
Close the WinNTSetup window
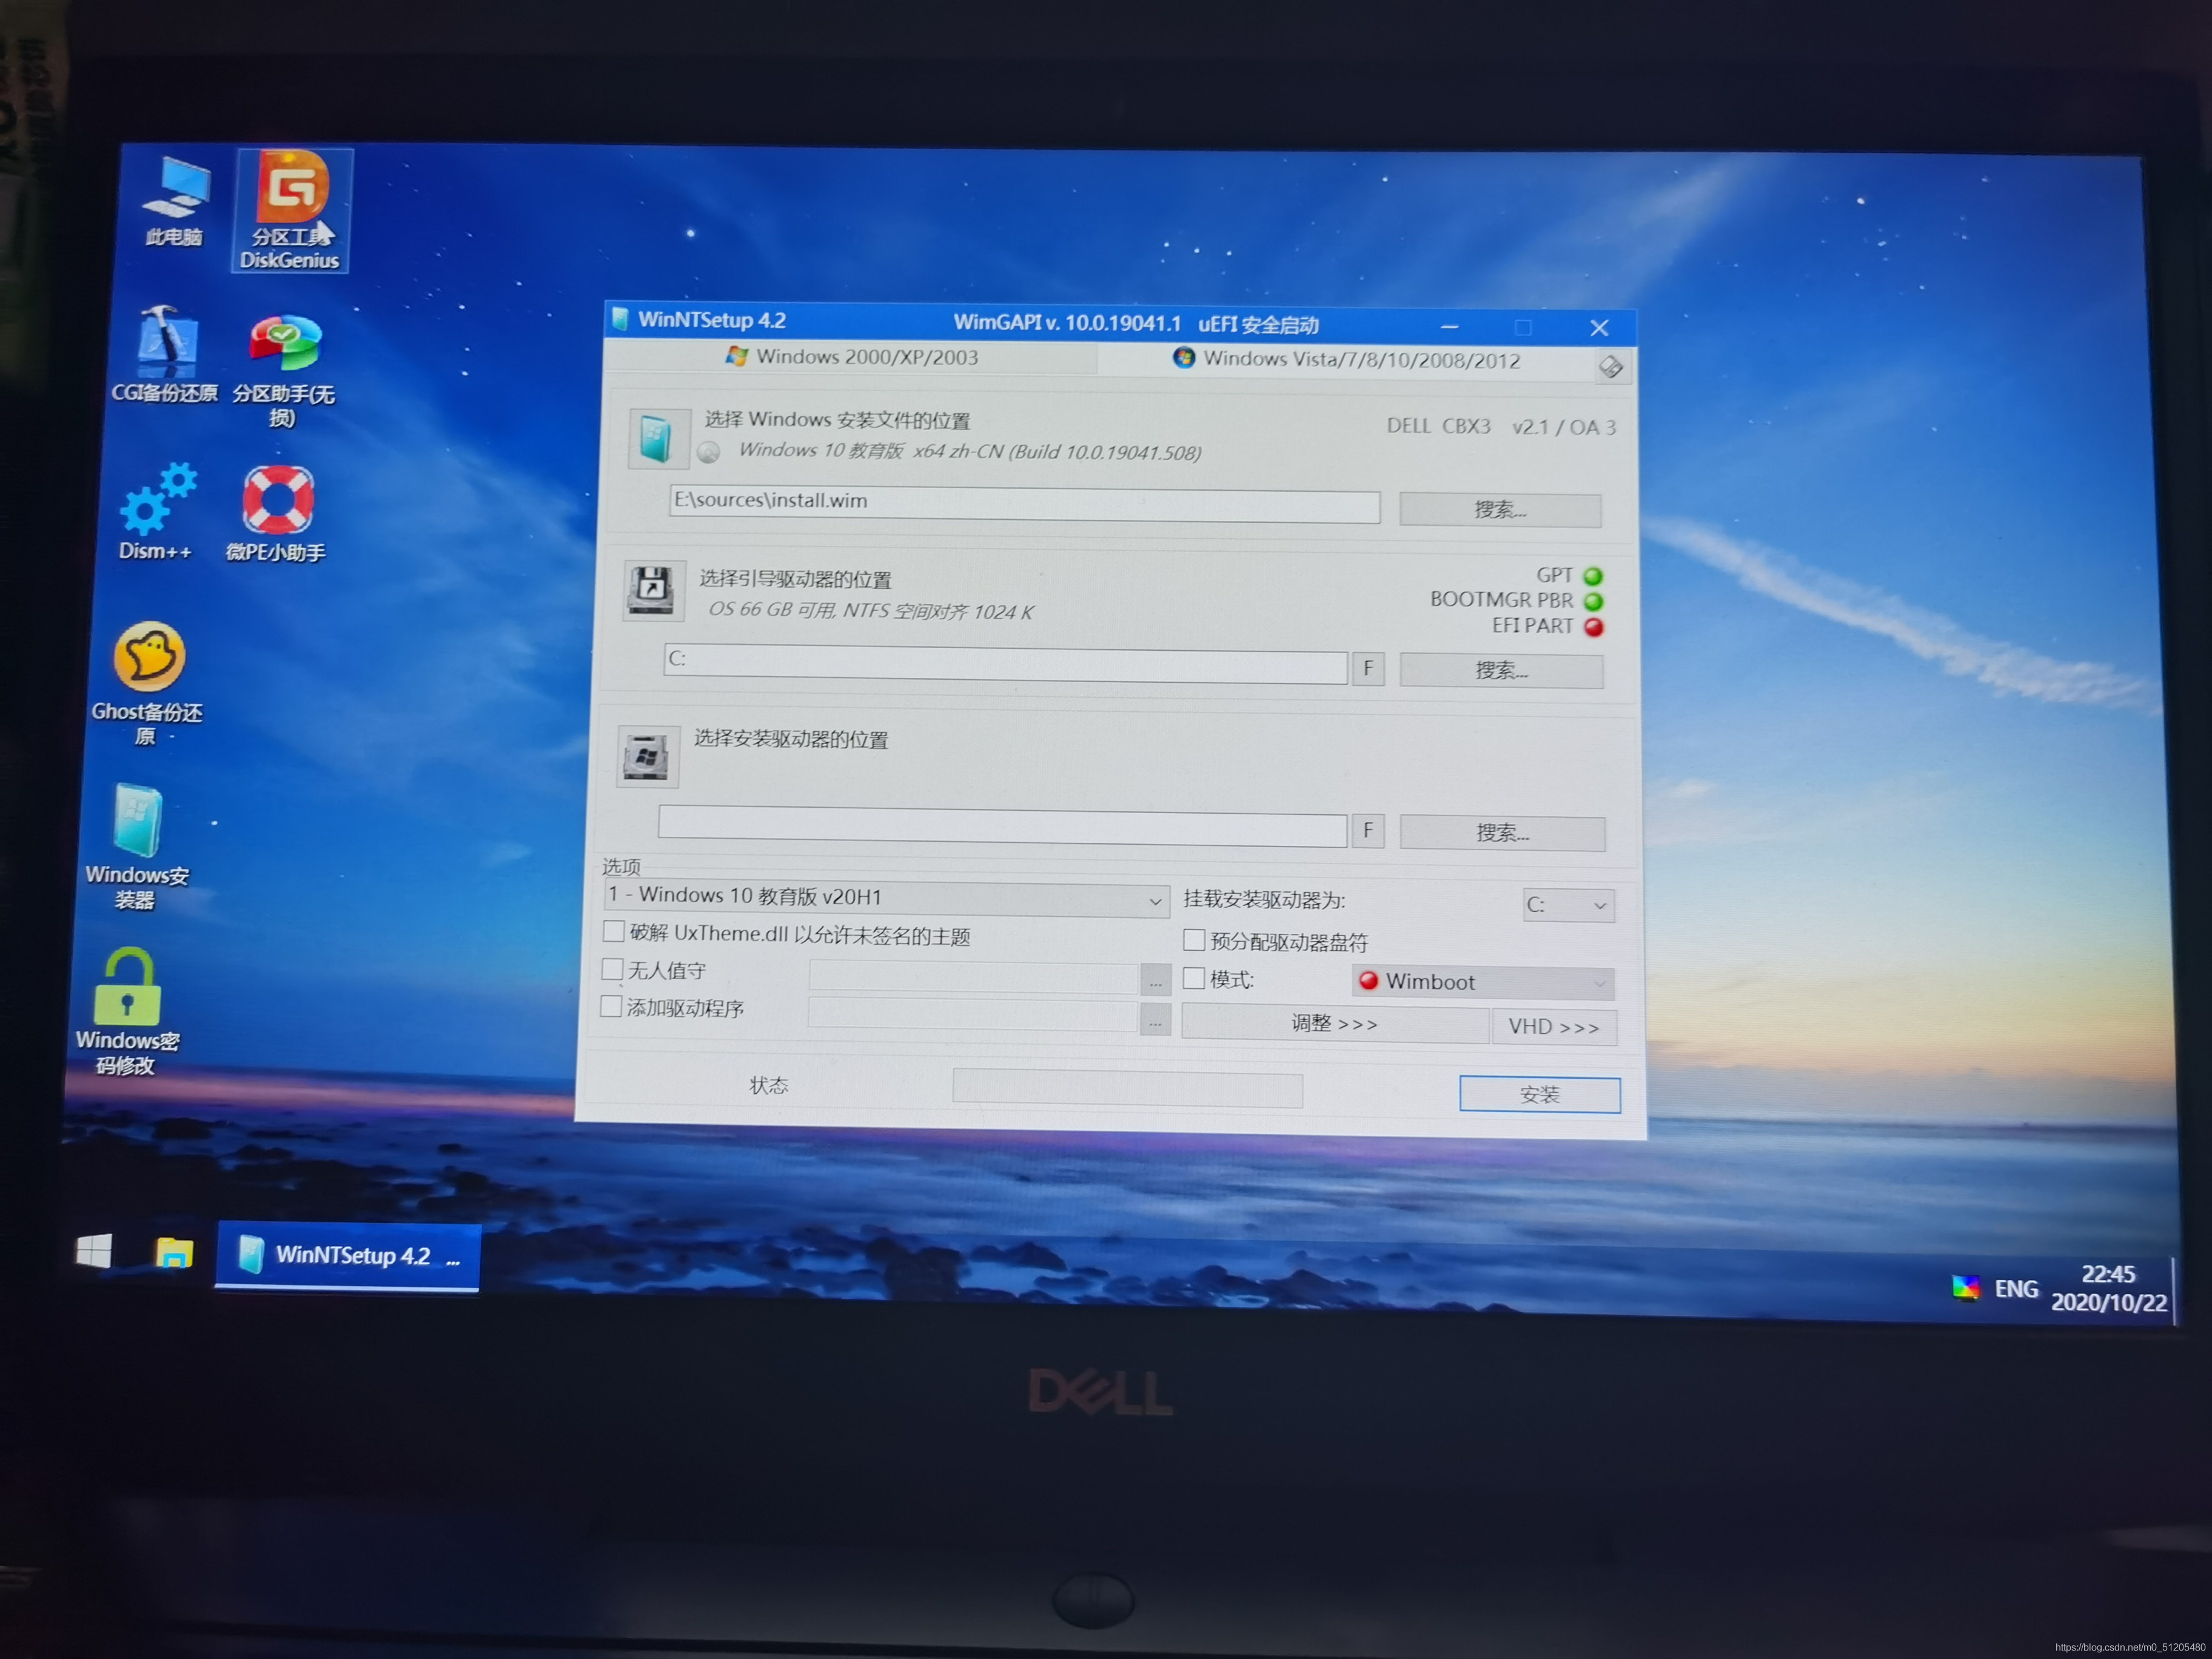[1599, 328]
